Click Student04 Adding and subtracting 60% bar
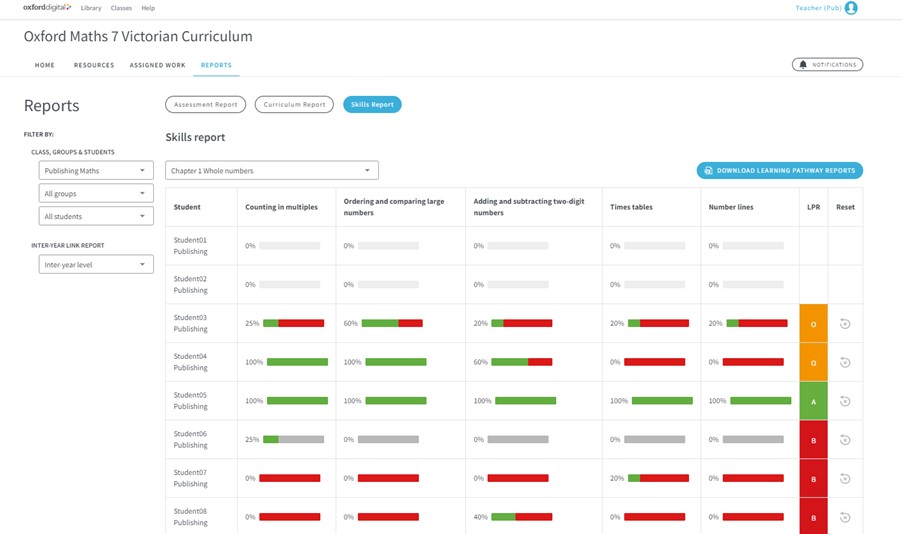902x534 pixels. pyautogui.click(x=522, y=362)
